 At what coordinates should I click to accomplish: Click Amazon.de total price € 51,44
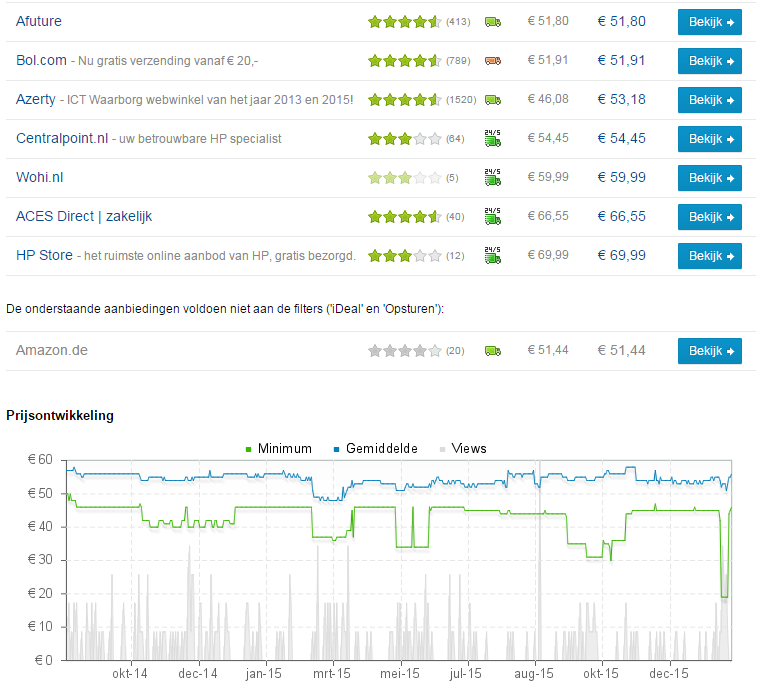pos(621,351)
